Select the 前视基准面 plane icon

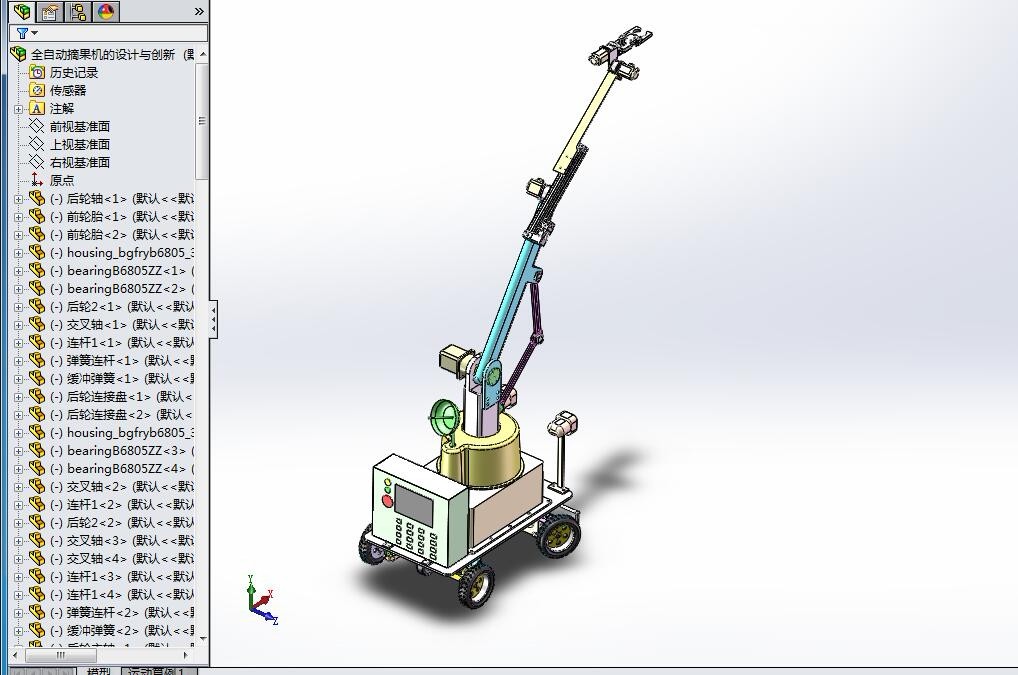37,126
